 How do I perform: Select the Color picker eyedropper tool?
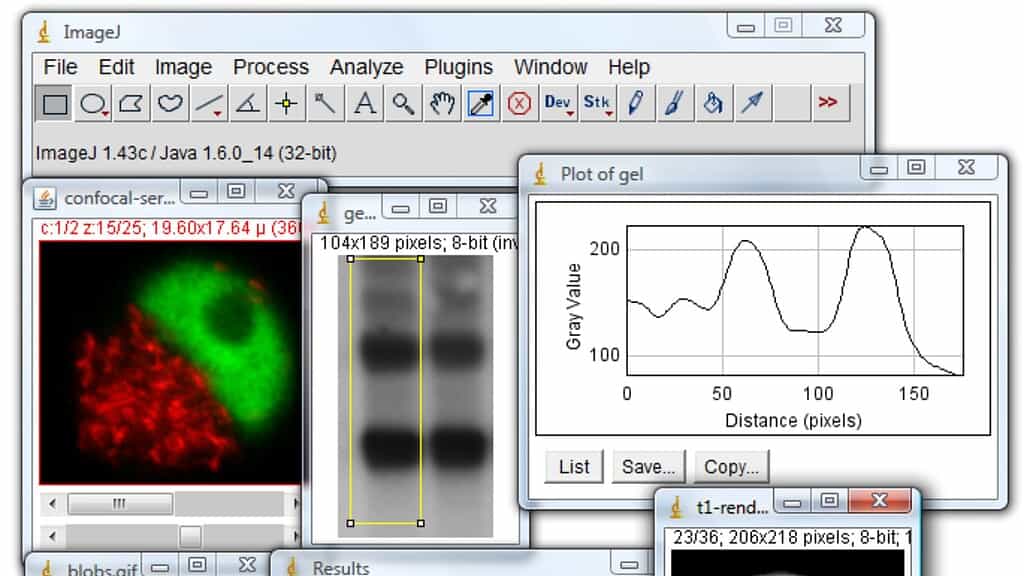click(x=481, y=104)
